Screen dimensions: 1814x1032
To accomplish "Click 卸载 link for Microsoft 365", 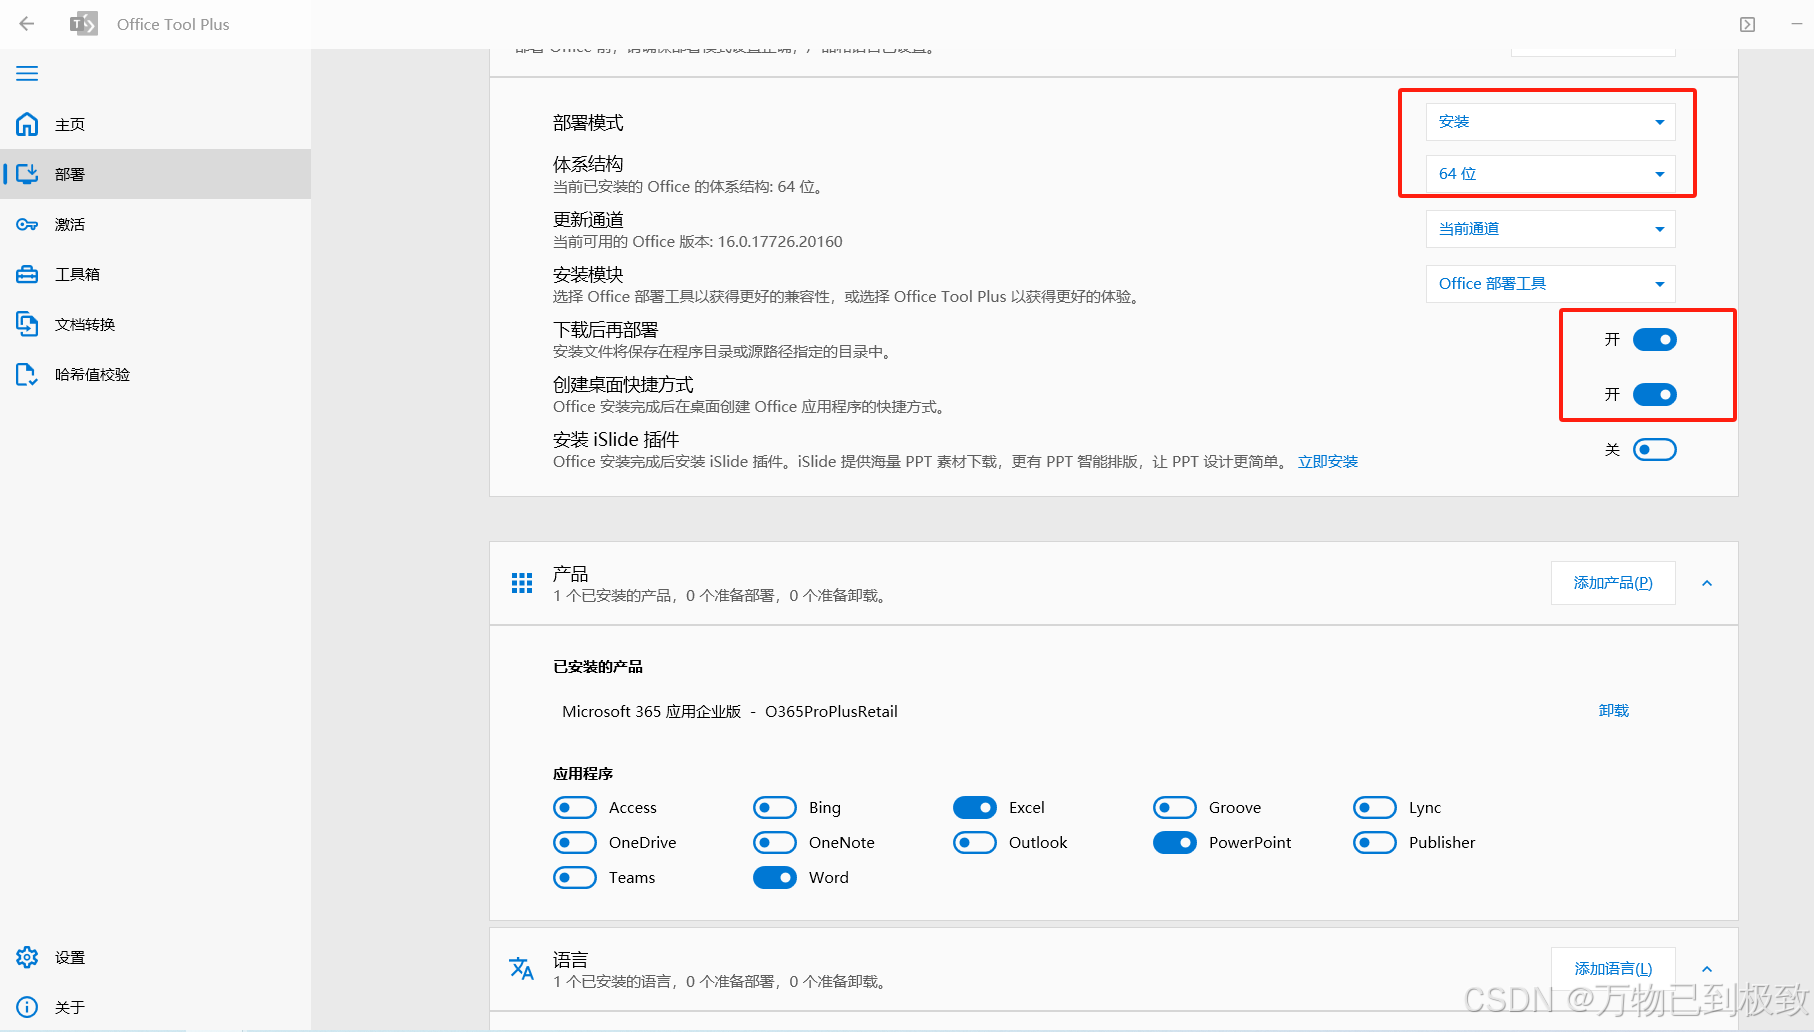I will coord(1614,711).
